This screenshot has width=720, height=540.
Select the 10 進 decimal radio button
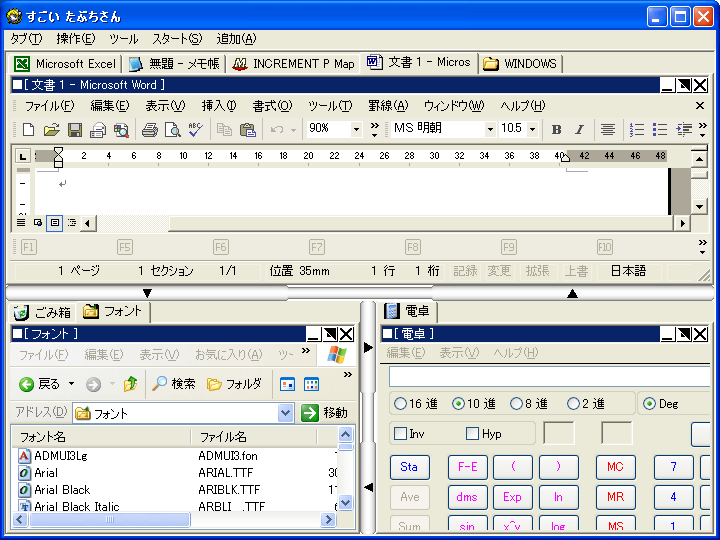(458, 404)
